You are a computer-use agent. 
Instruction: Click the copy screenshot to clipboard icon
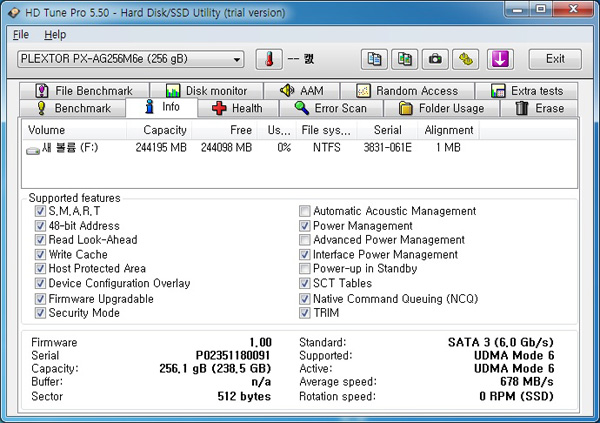(x=404, y=59)
